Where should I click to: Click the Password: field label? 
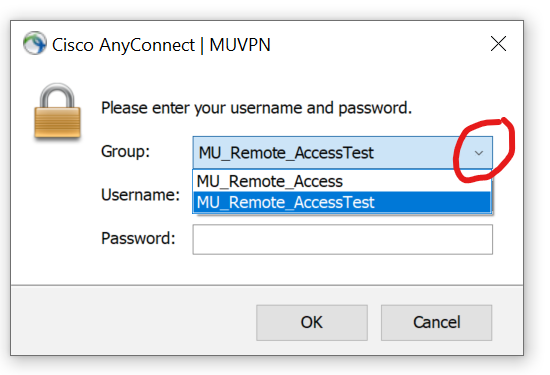click(x=138, y=238)
